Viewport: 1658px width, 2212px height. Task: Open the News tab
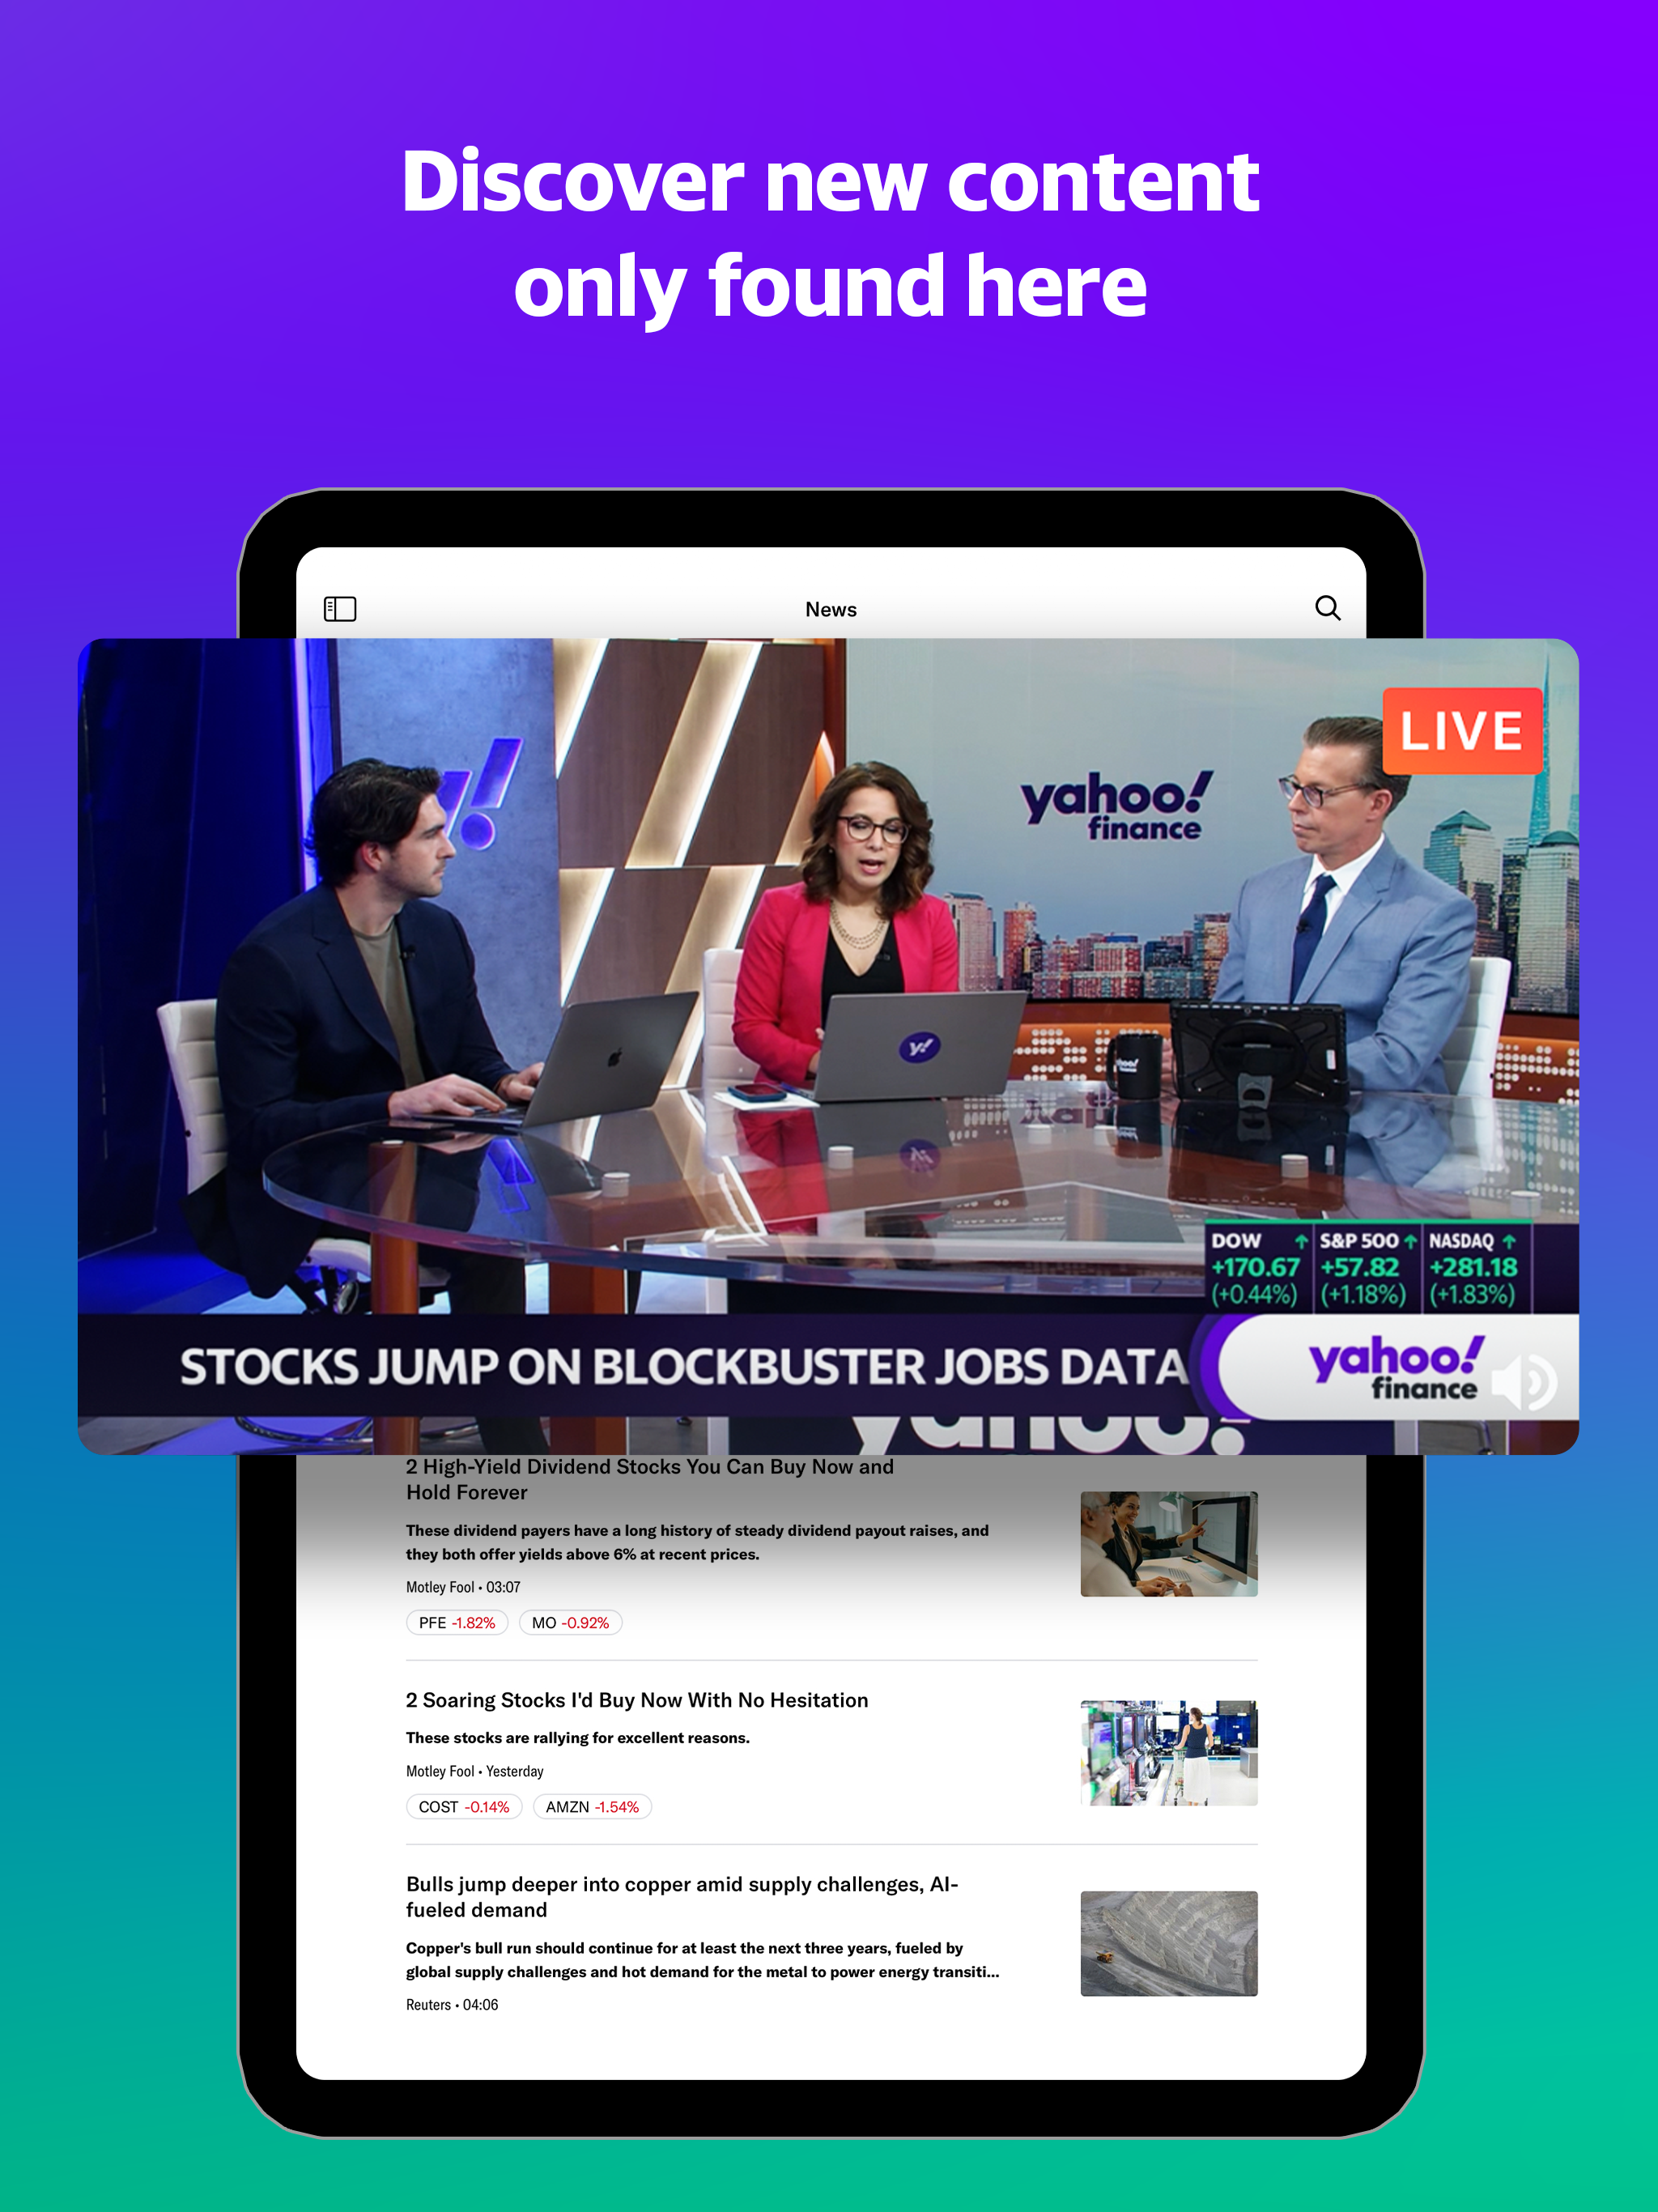[831, 608]
